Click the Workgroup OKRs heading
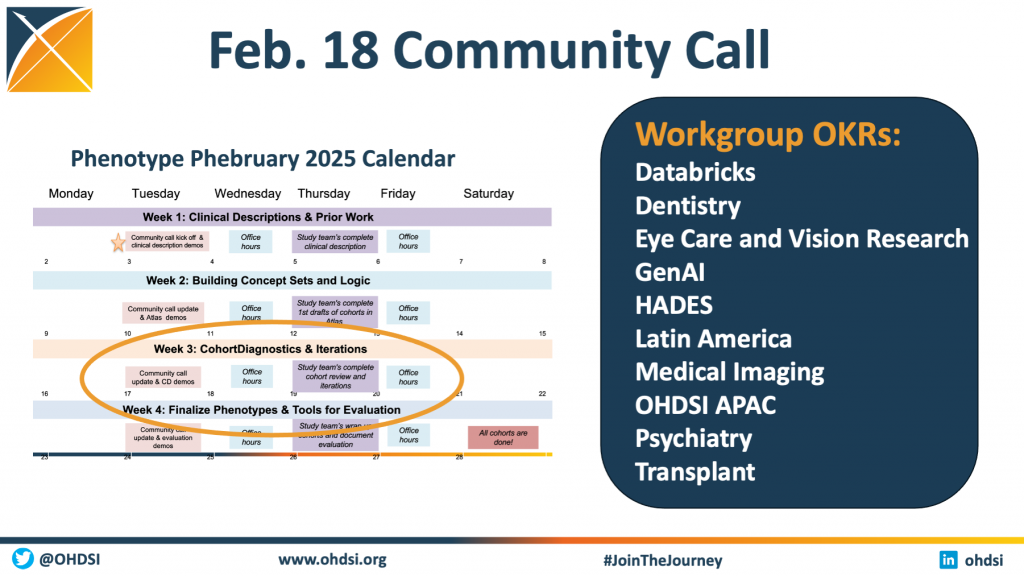 point(768,134)
